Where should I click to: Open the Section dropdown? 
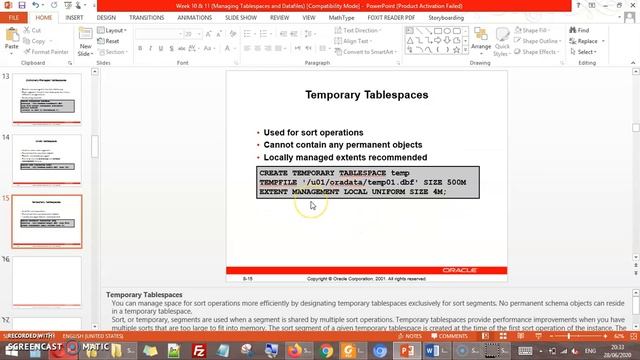point(113,52)
